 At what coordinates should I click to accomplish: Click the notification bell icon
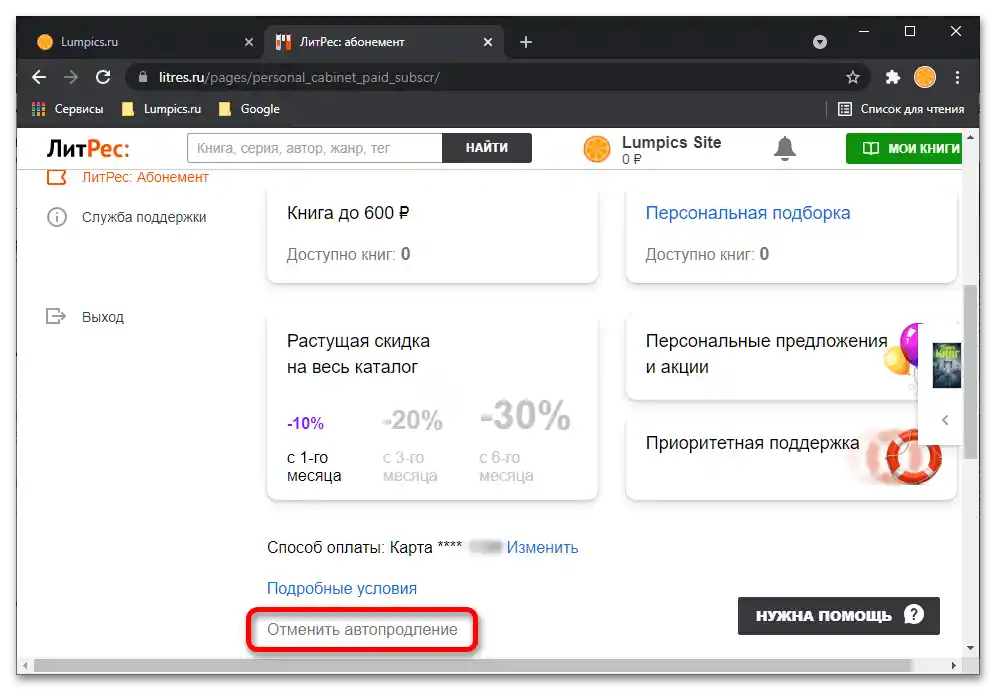pyautogui.click(x=785, y=148)
